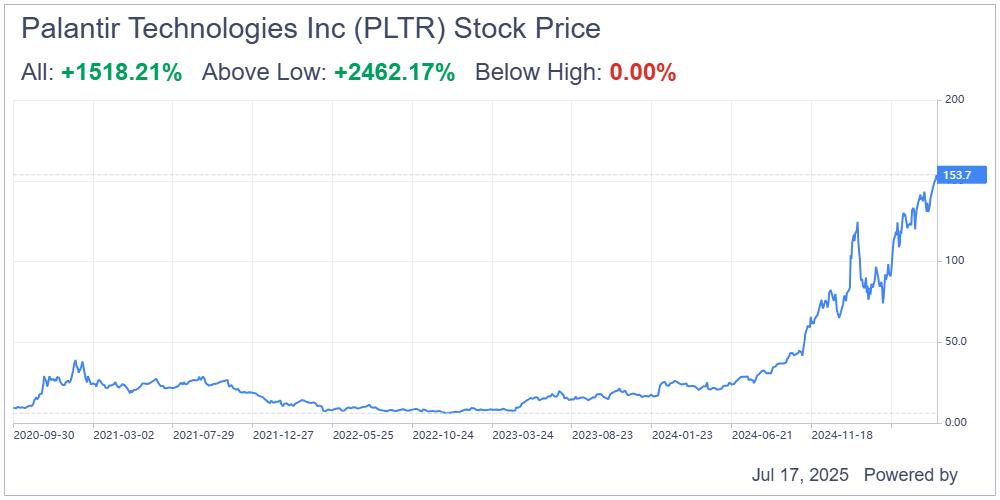This screenshot has height=500, width=1000.
Task: Click the 2023-08-23 date axis label
Action: tap(602, 436)
